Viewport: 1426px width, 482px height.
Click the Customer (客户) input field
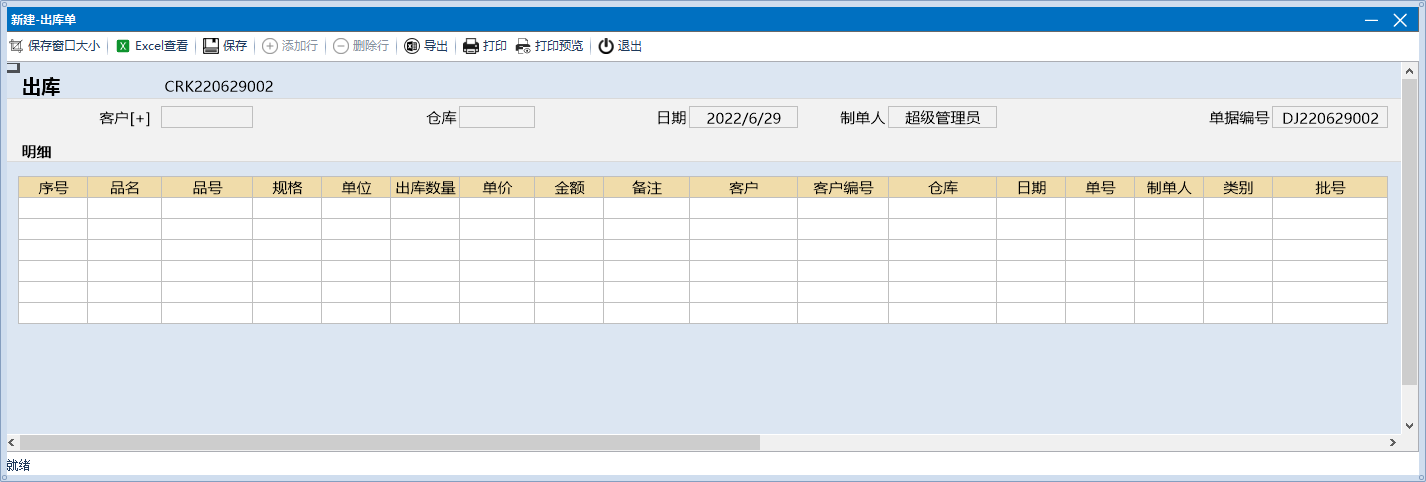207,118
